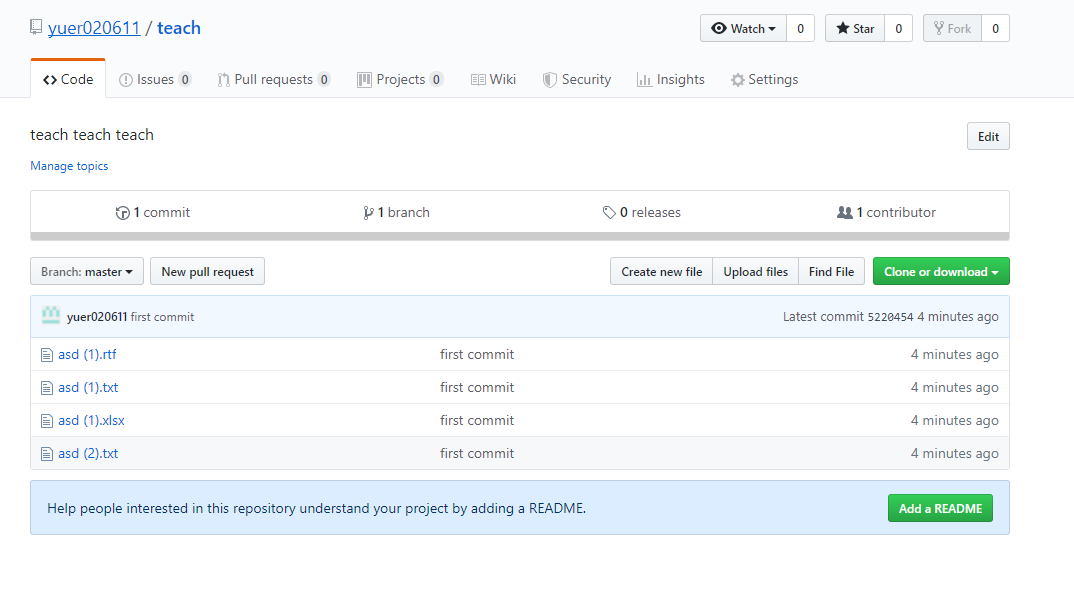Click the 'teach teach teach' description text
Viewport: 1074px width, 591px height.
92,135
